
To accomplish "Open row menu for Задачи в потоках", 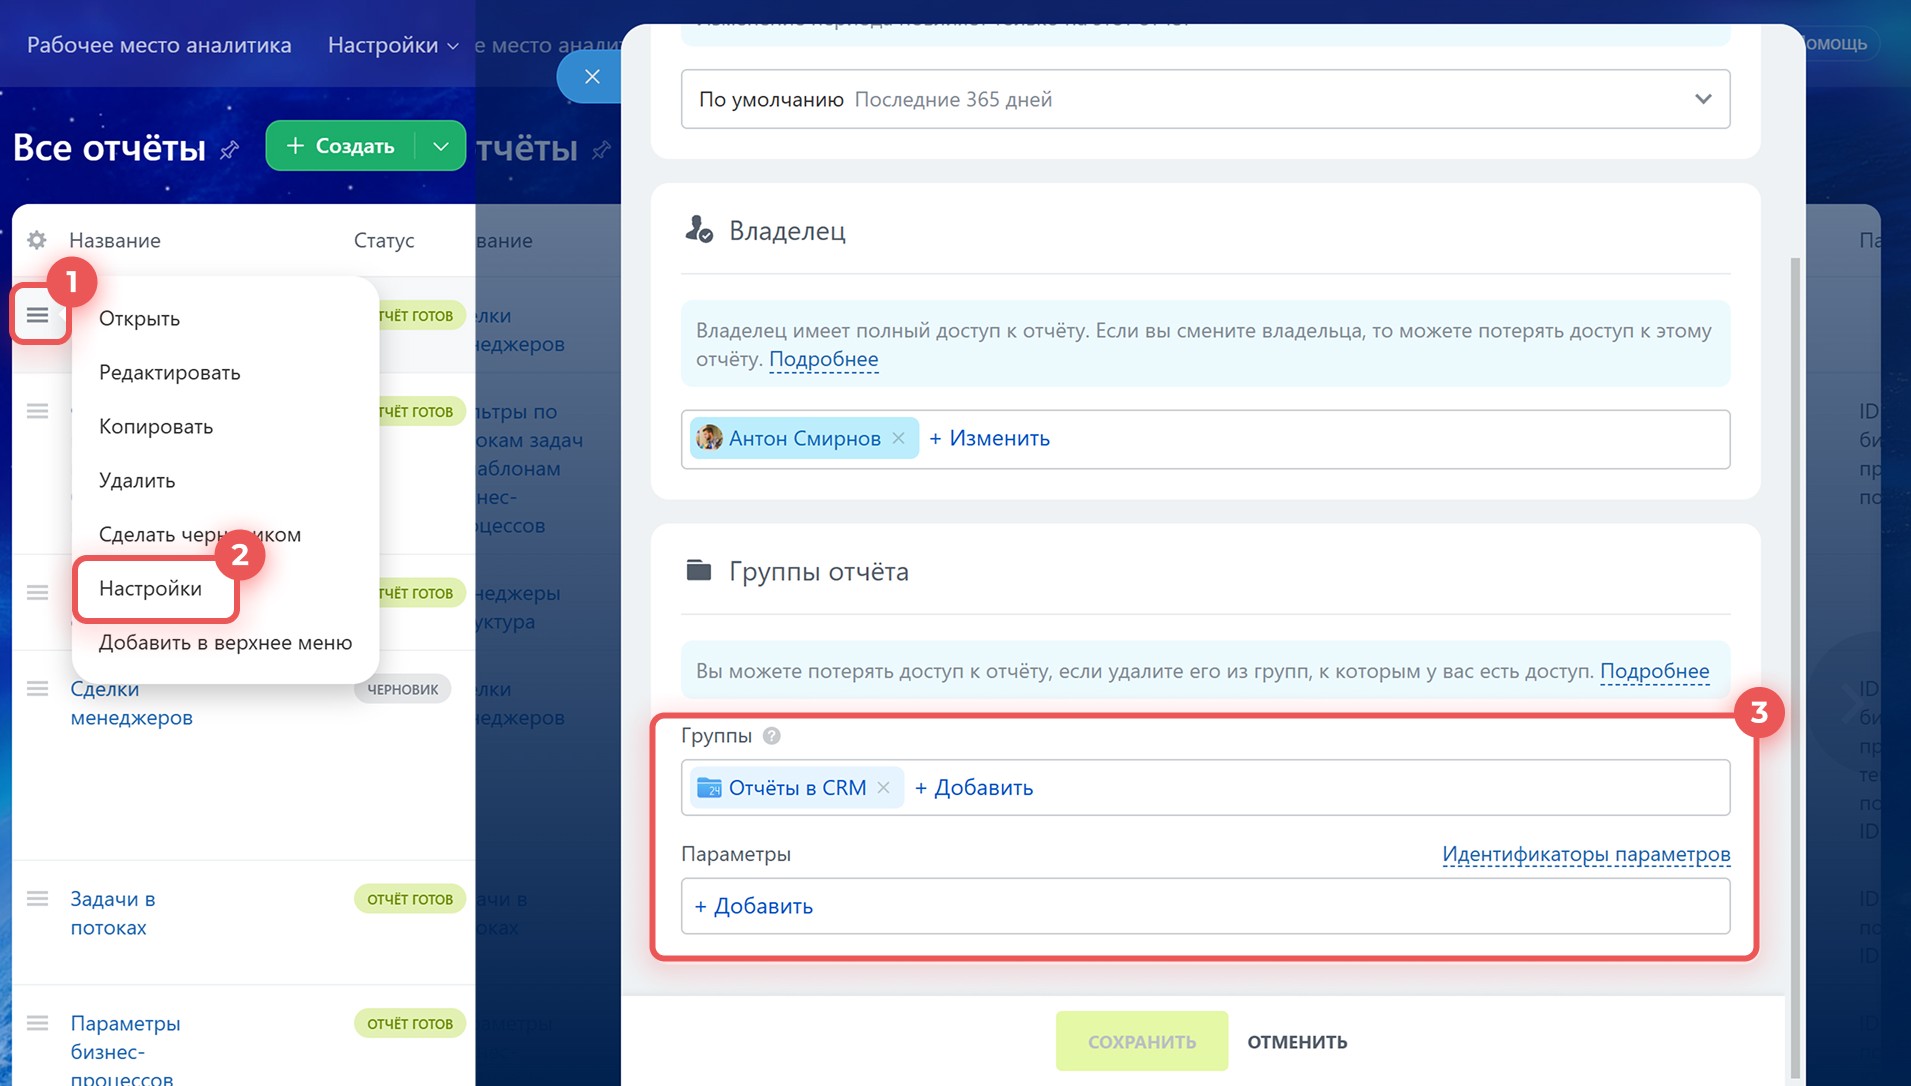I will point(38,899).
